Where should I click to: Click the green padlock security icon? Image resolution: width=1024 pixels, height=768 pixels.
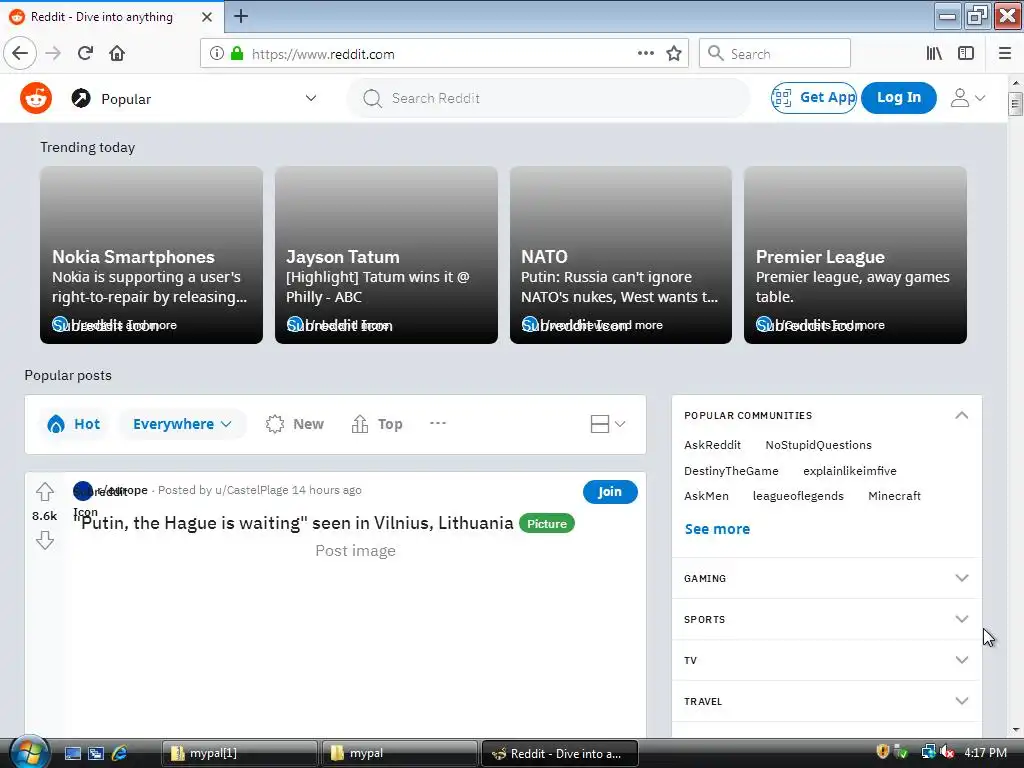coord(237,54)
